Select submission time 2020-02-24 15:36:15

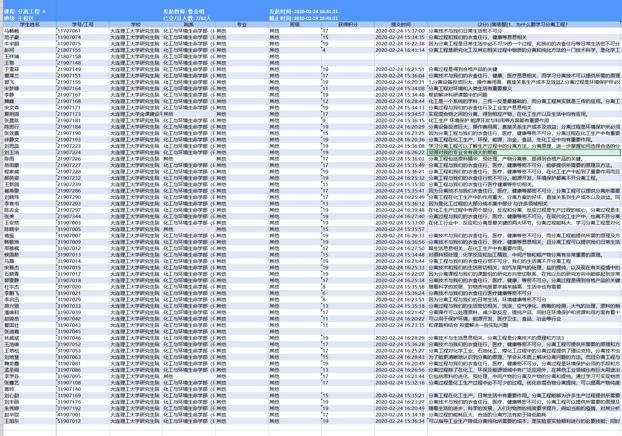click(401, 120)
